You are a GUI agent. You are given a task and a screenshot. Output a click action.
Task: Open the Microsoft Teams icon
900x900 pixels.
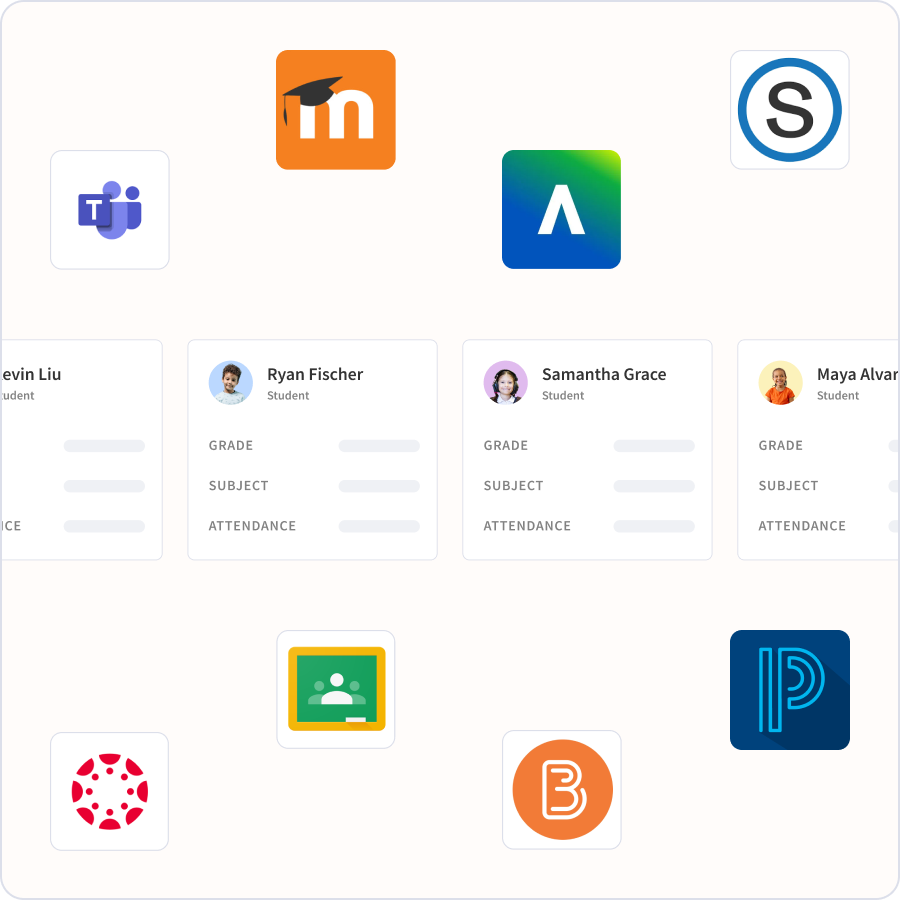click(110, 210)
